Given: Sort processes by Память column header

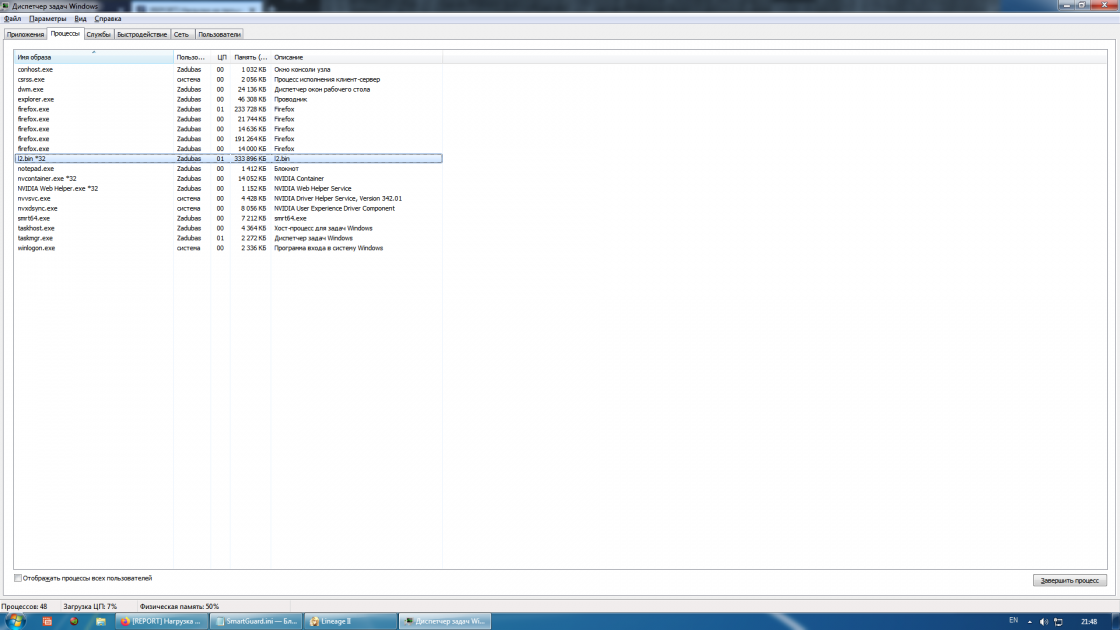Looking at the screenshot, I should tap(249, 57).
